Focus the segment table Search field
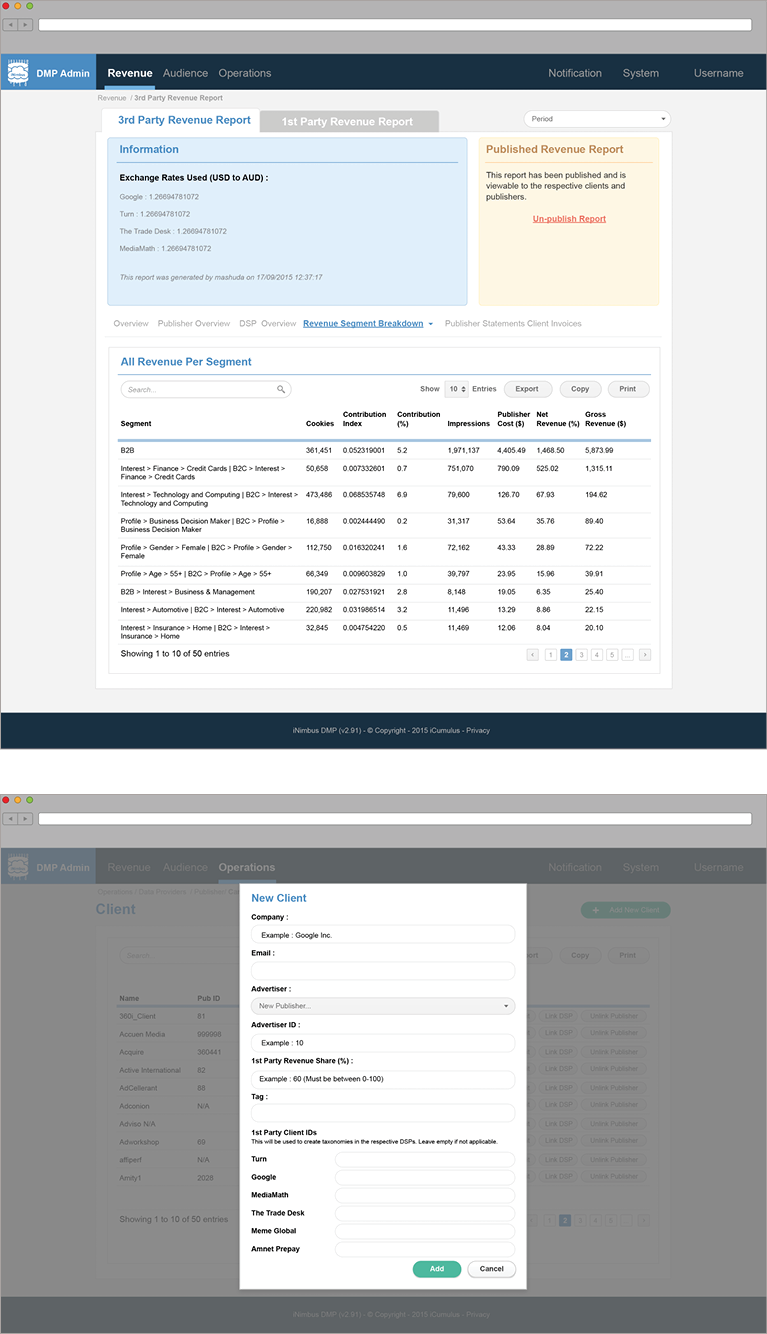The image size is (767, 1334). pos(206,389)
